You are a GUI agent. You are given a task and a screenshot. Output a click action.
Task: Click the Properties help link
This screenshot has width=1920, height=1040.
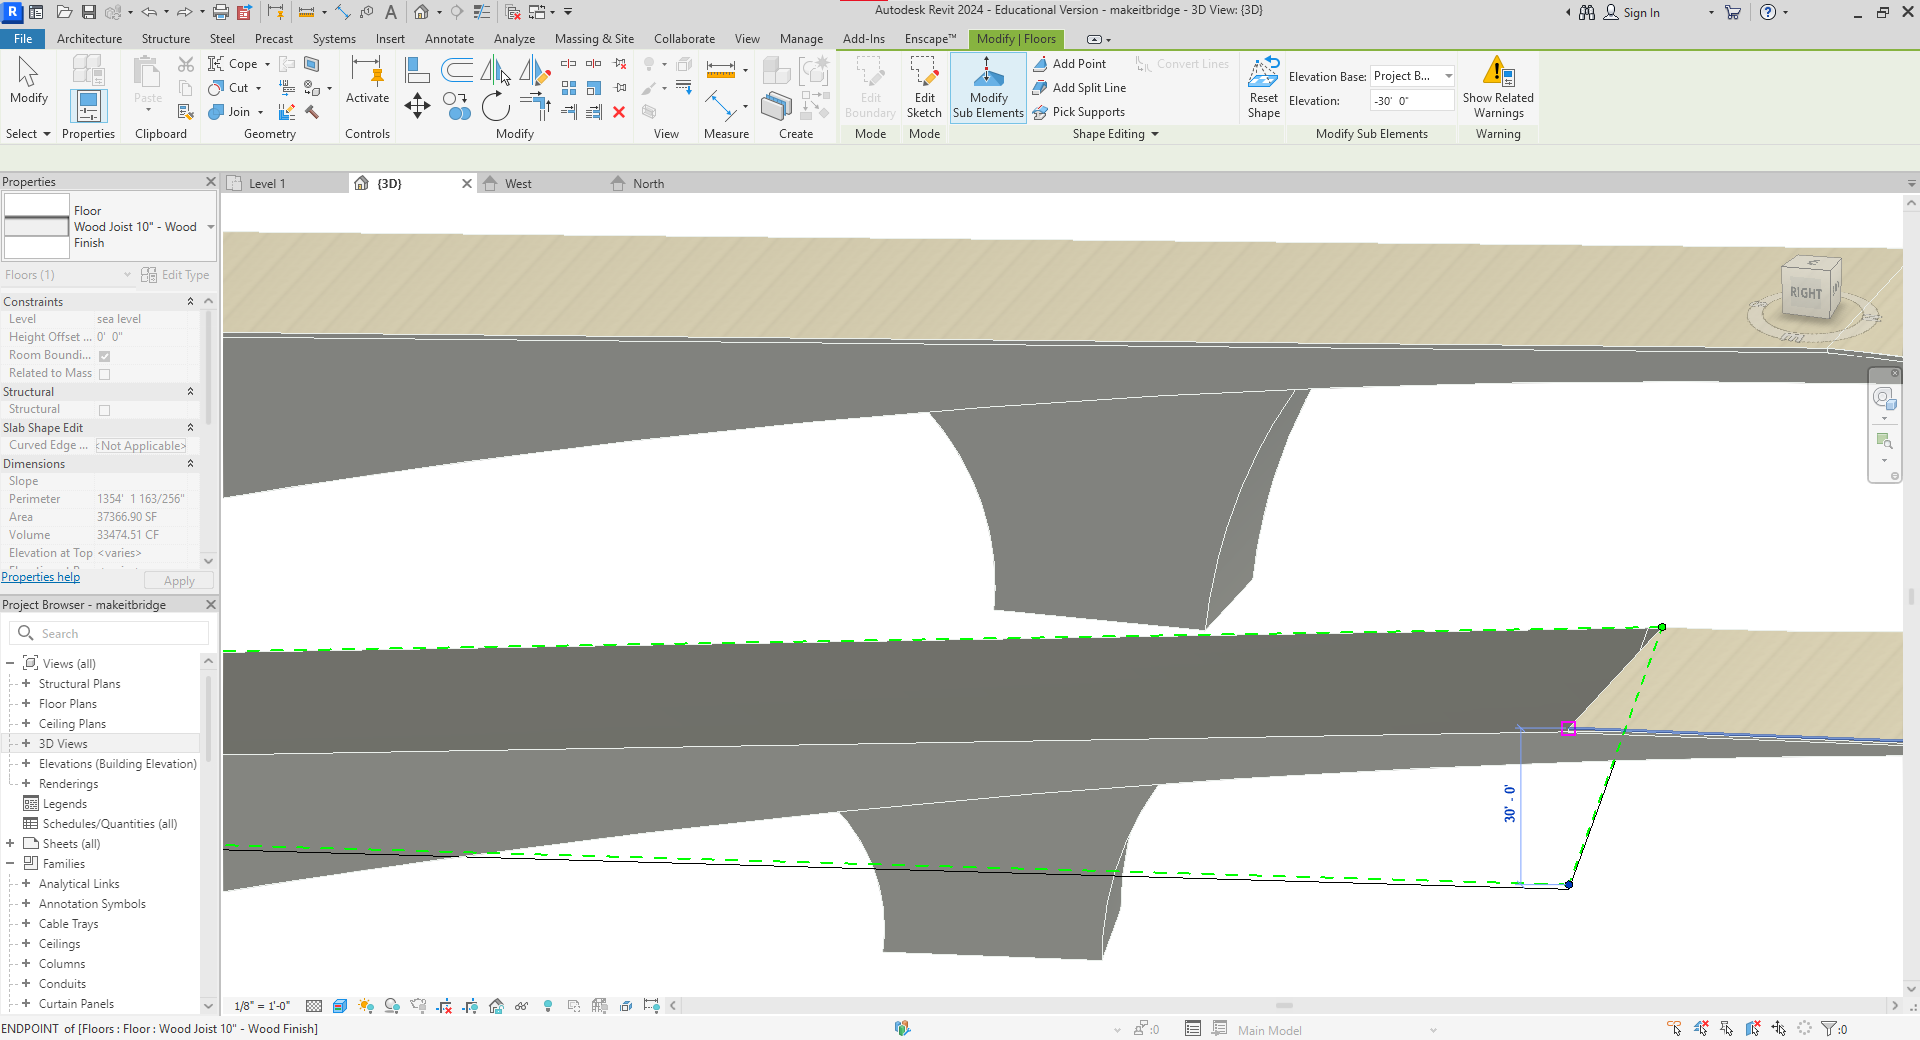(41, 577)
